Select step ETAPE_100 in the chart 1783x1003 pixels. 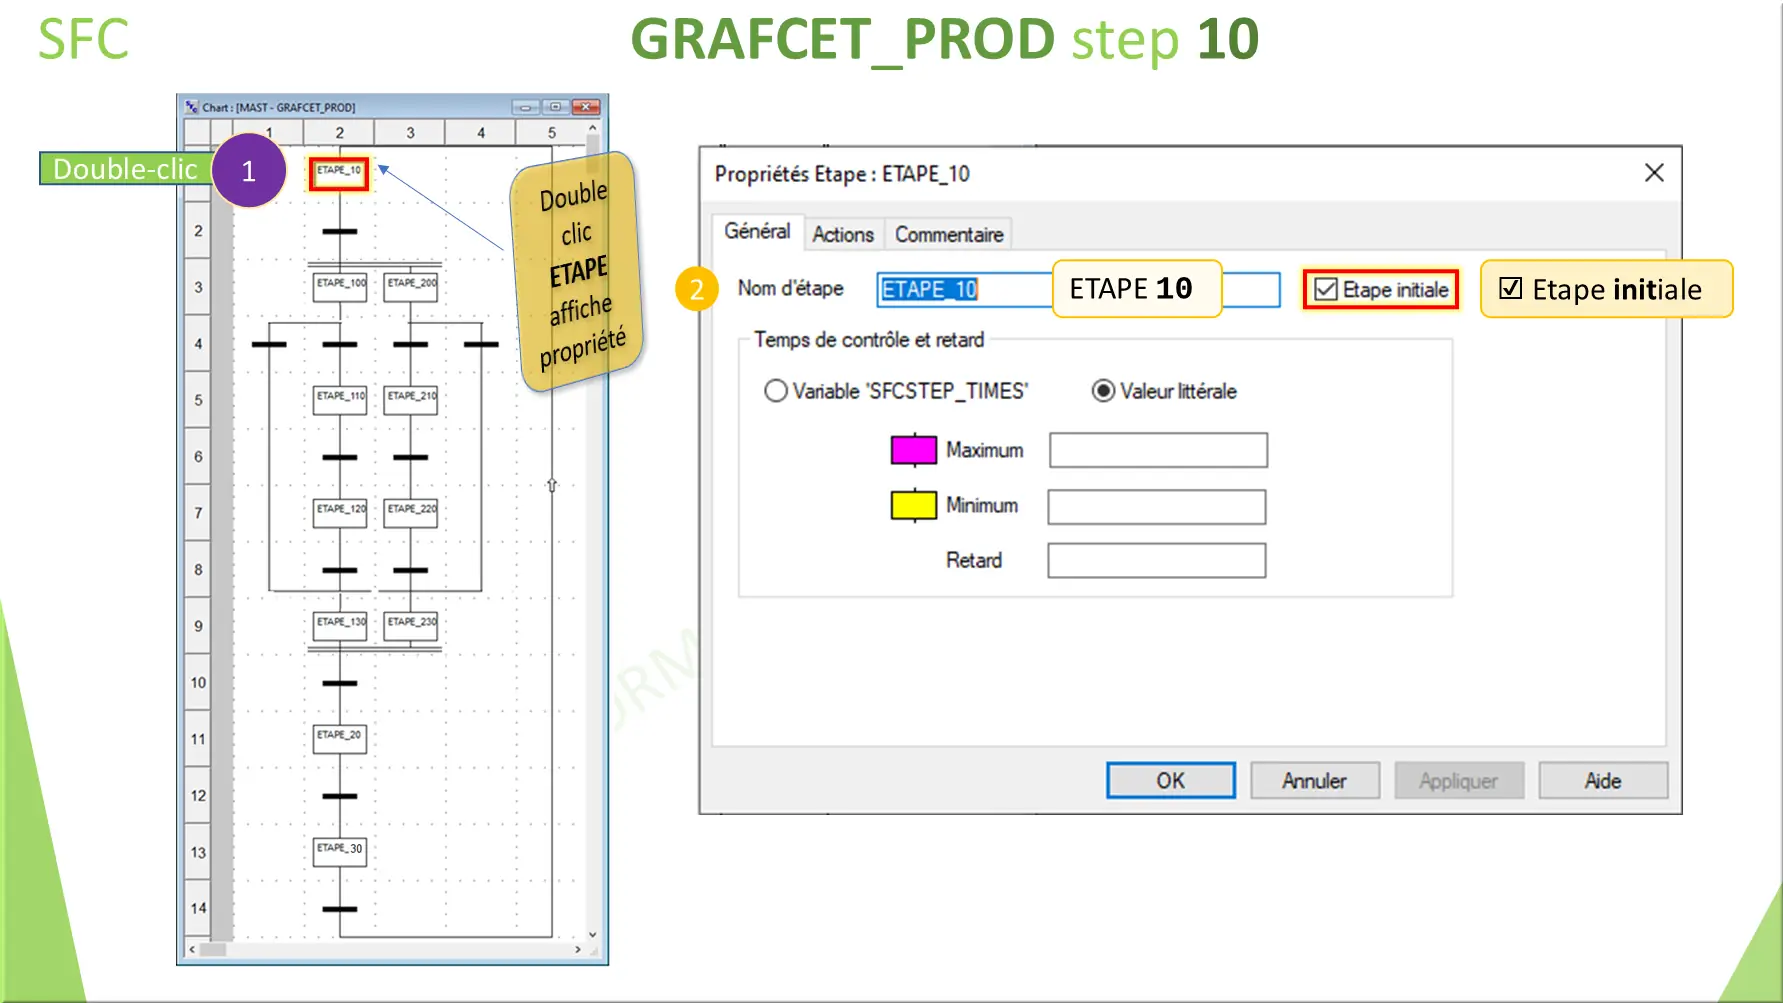click(340, 284)
